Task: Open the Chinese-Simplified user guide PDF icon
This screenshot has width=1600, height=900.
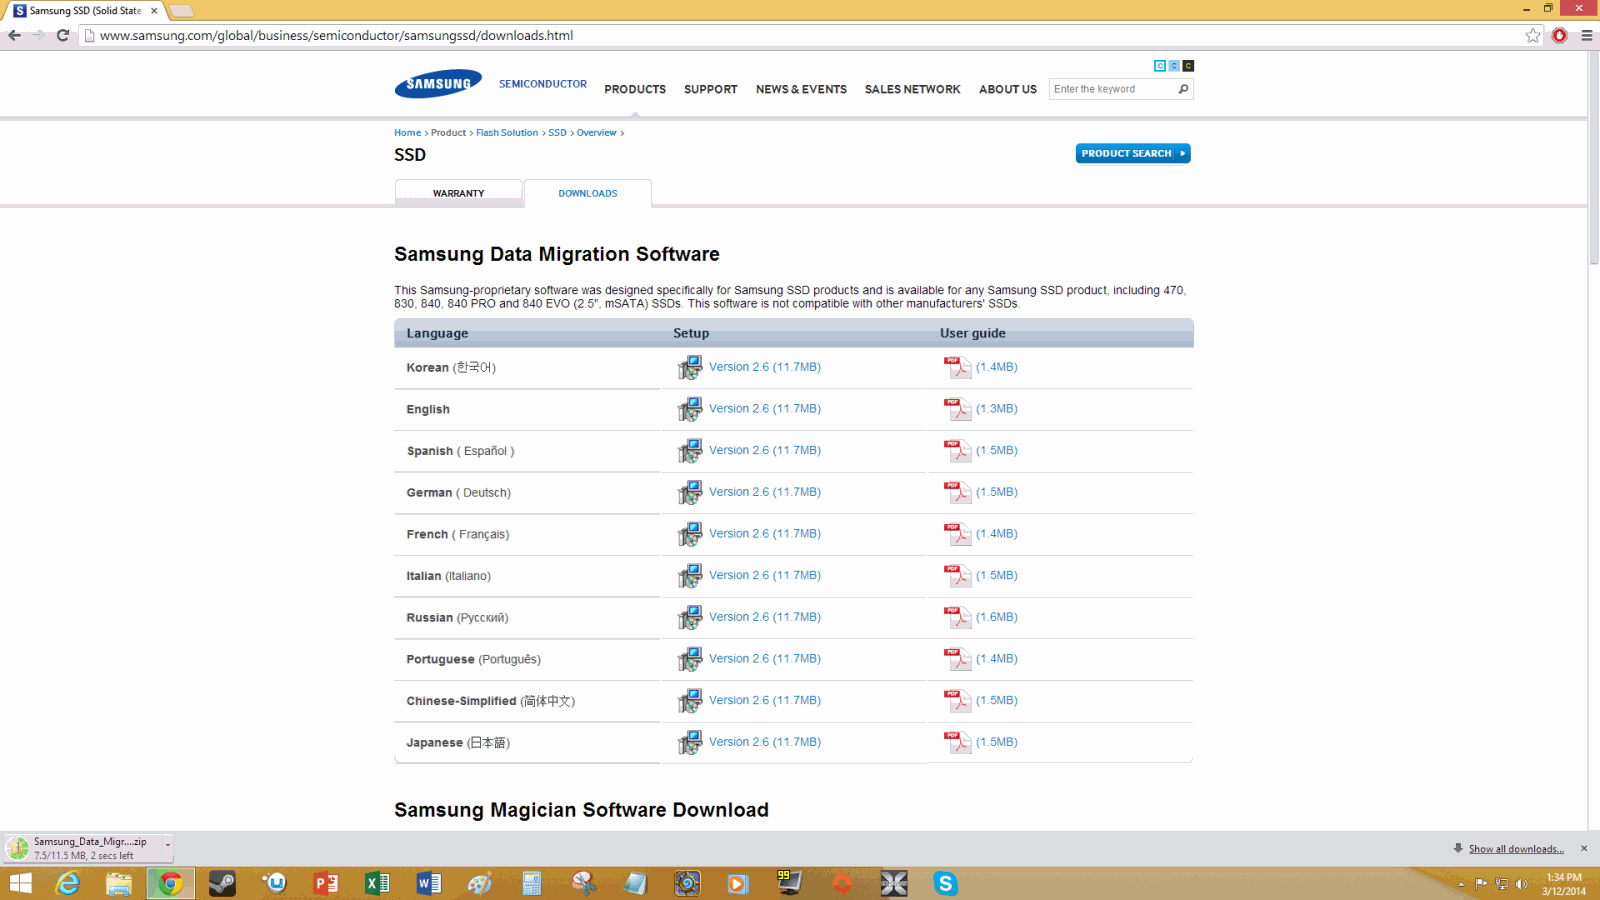Action: click(x=957, y=701)
